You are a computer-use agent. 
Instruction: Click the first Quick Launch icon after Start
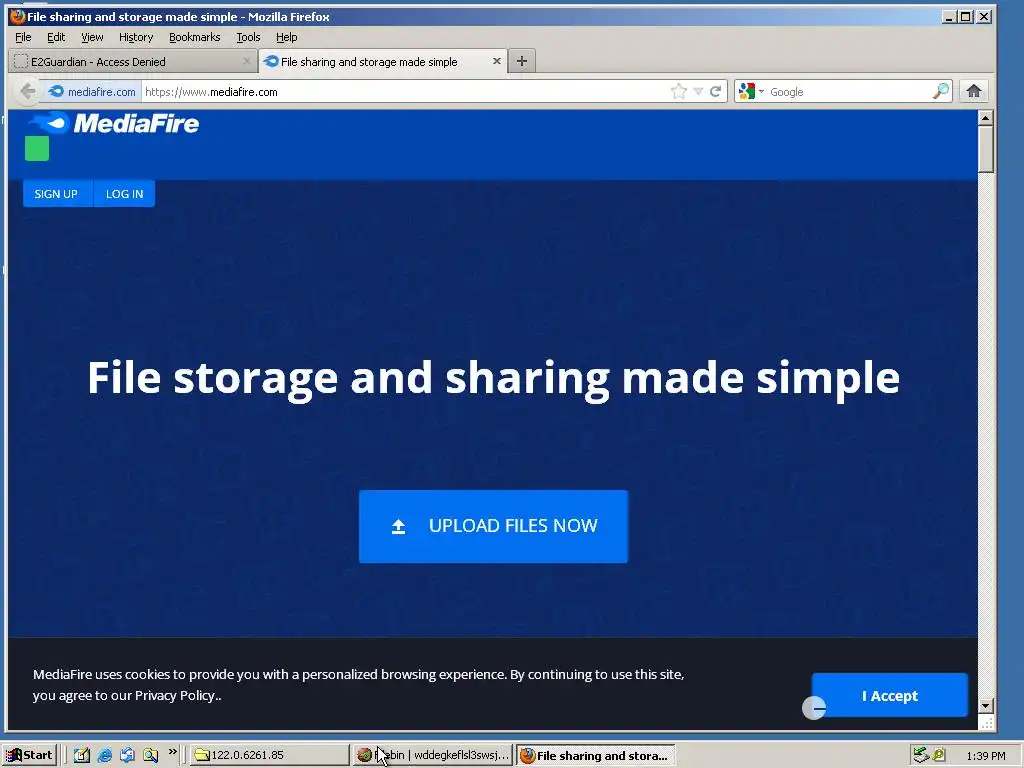(x=81, y=755)
